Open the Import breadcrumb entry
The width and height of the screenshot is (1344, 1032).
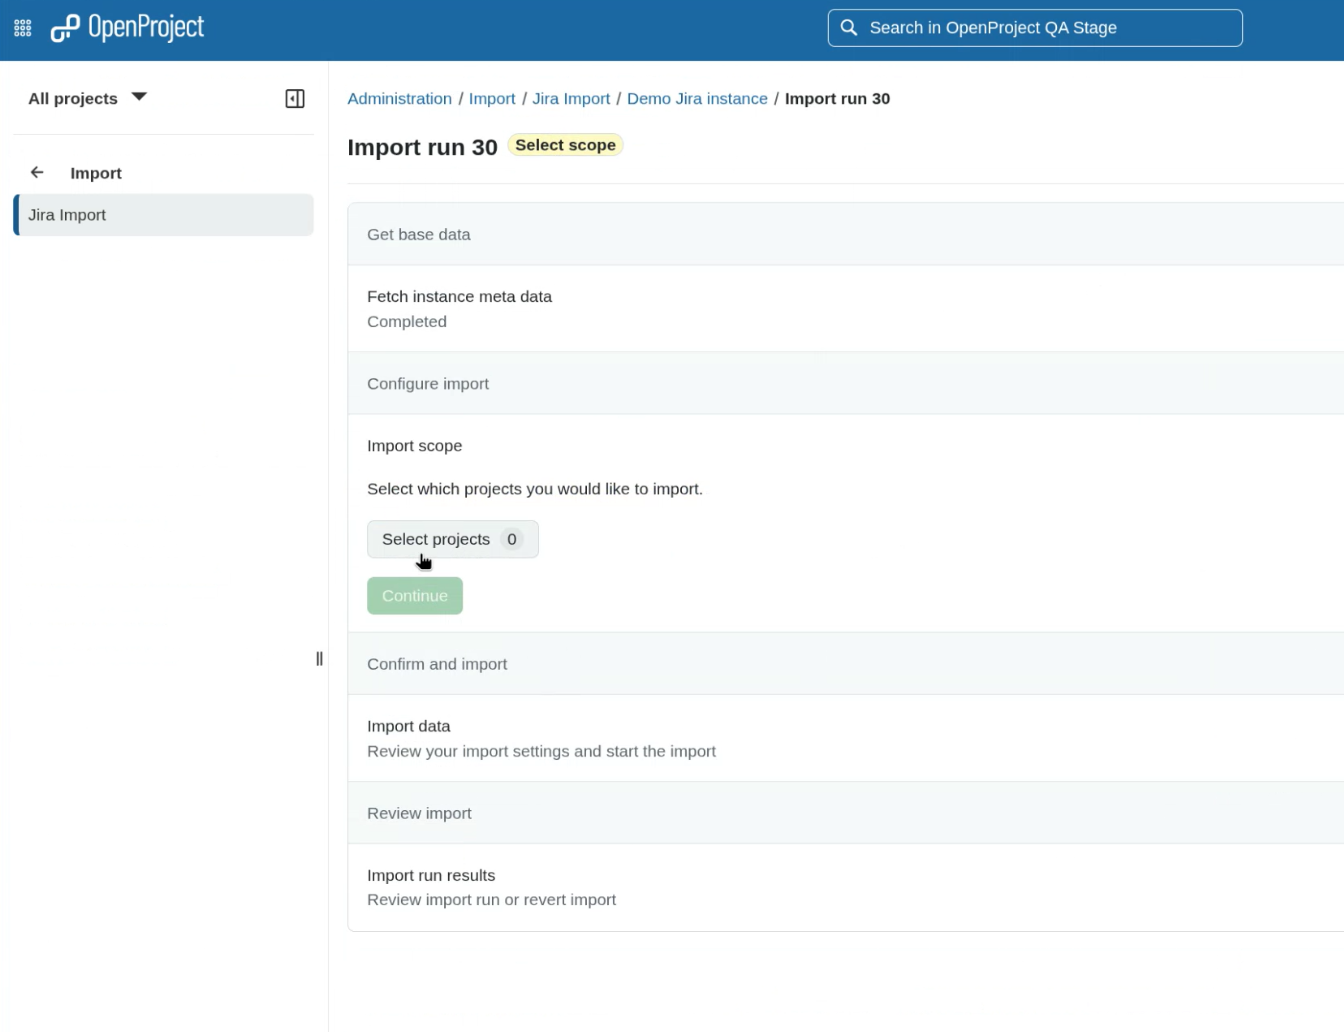coord(492,98)
